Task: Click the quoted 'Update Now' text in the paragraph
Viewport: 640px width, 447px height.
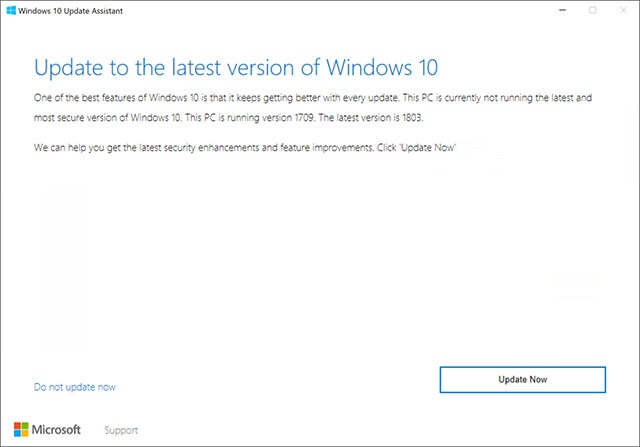Action: coord(428,148)
